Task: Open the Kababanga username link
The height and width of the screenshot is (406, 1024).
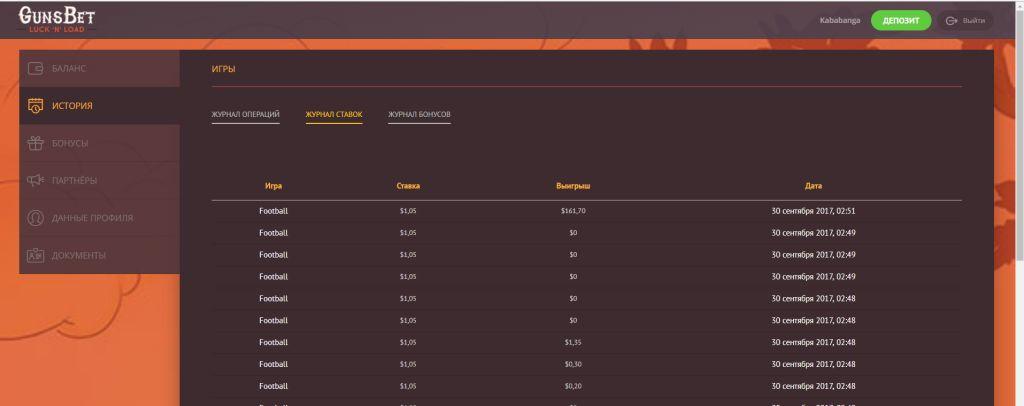Action: [x=840, y=20]
